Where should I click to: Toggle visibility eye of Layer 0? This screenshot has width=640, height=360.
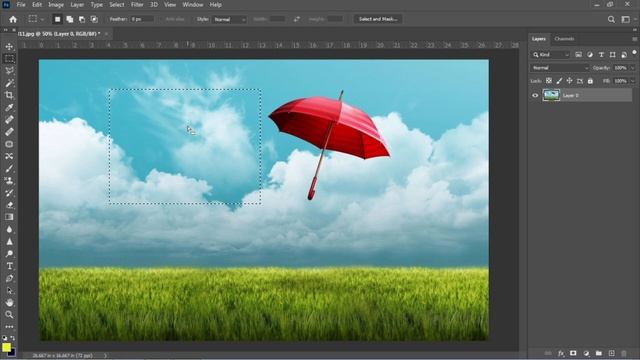click(535, 96)
